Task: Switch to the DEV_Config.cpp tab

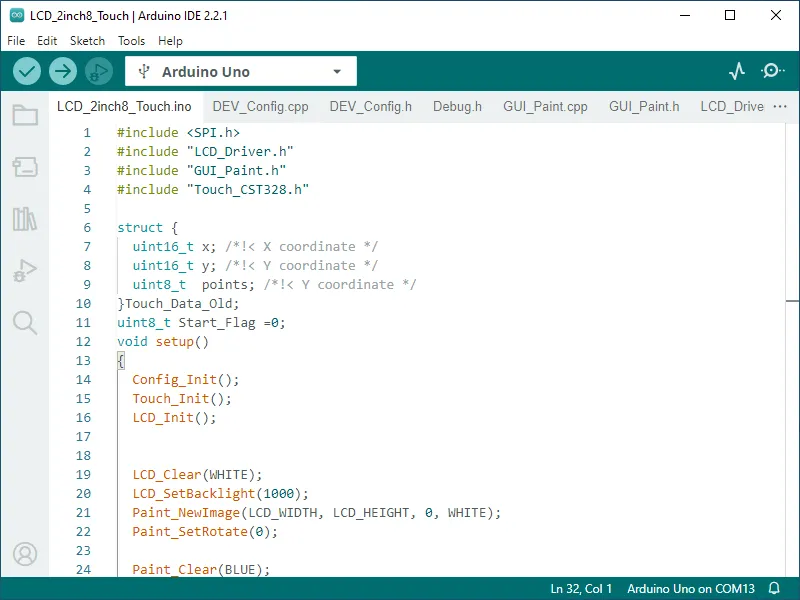Action: (x=260, y=107)
